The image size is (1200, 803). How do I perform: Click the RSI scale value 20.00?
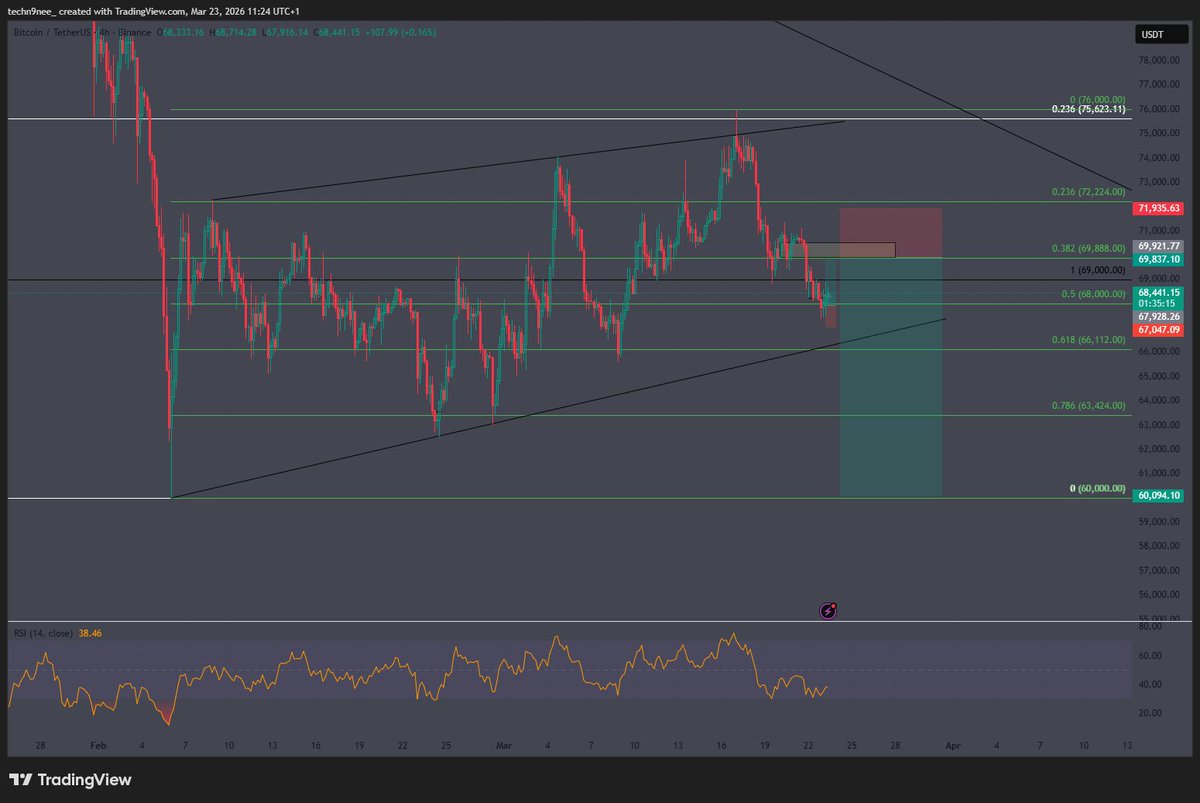(x=1149, y=713)
